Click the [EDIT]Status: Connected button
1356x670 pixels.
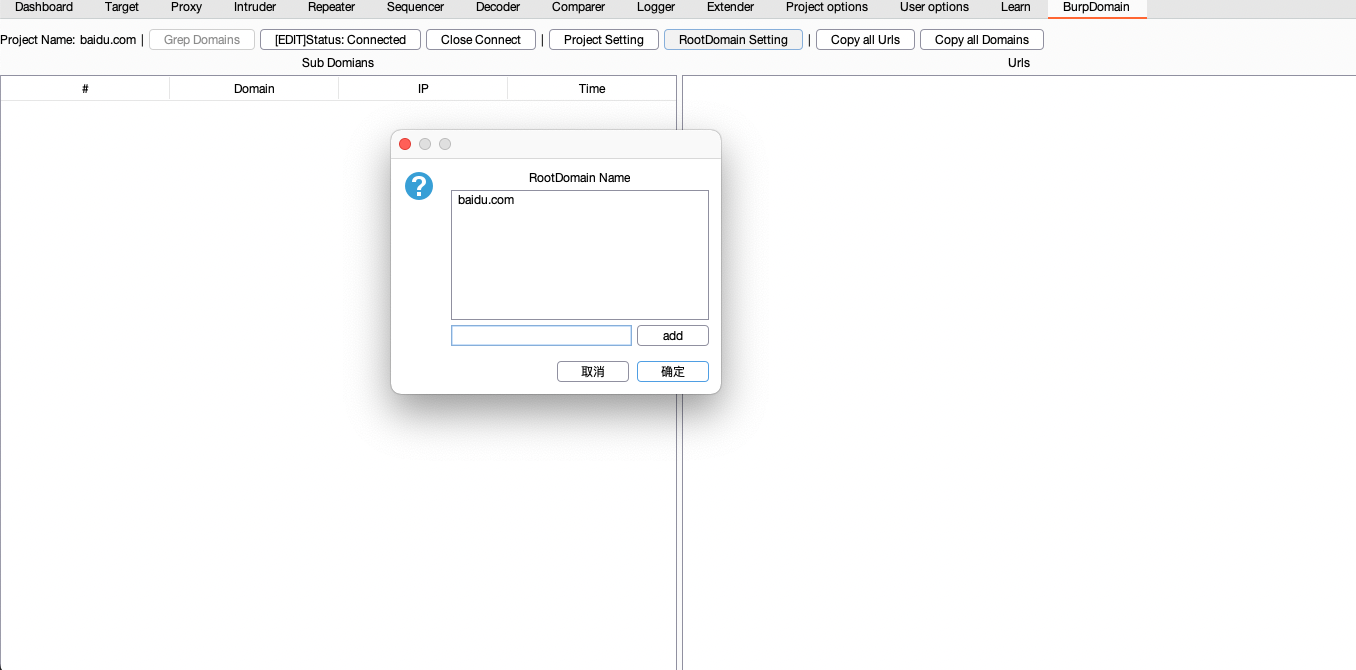click(x=340, y=40)
